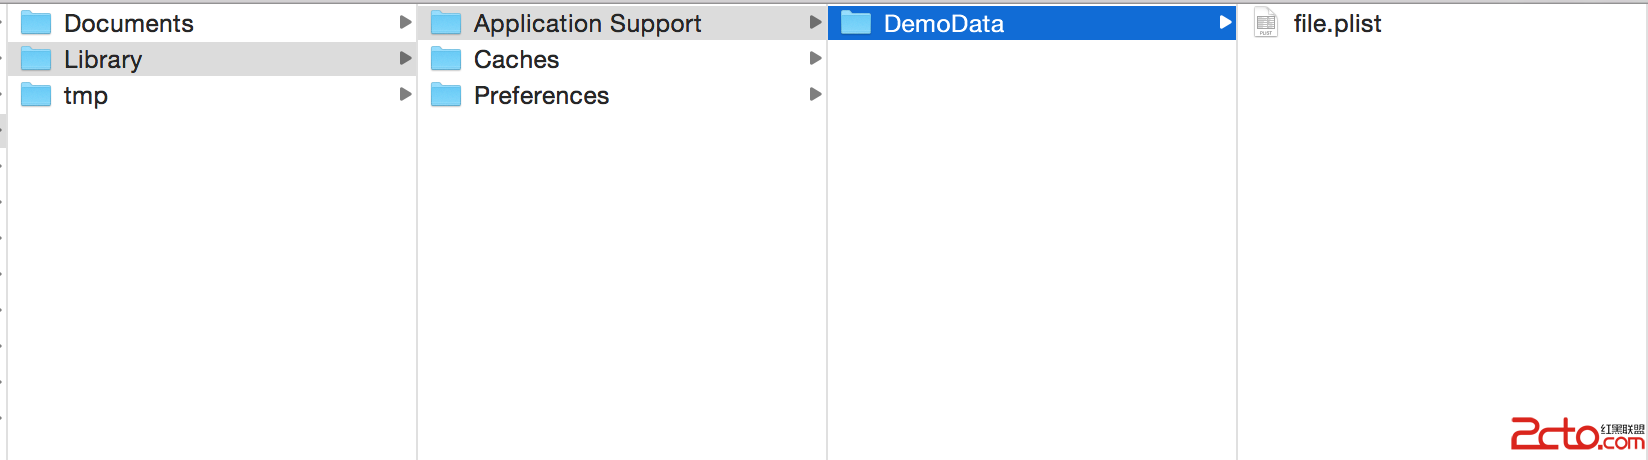
Task: Click the Preferences folder icon
Action: [446, 95]
